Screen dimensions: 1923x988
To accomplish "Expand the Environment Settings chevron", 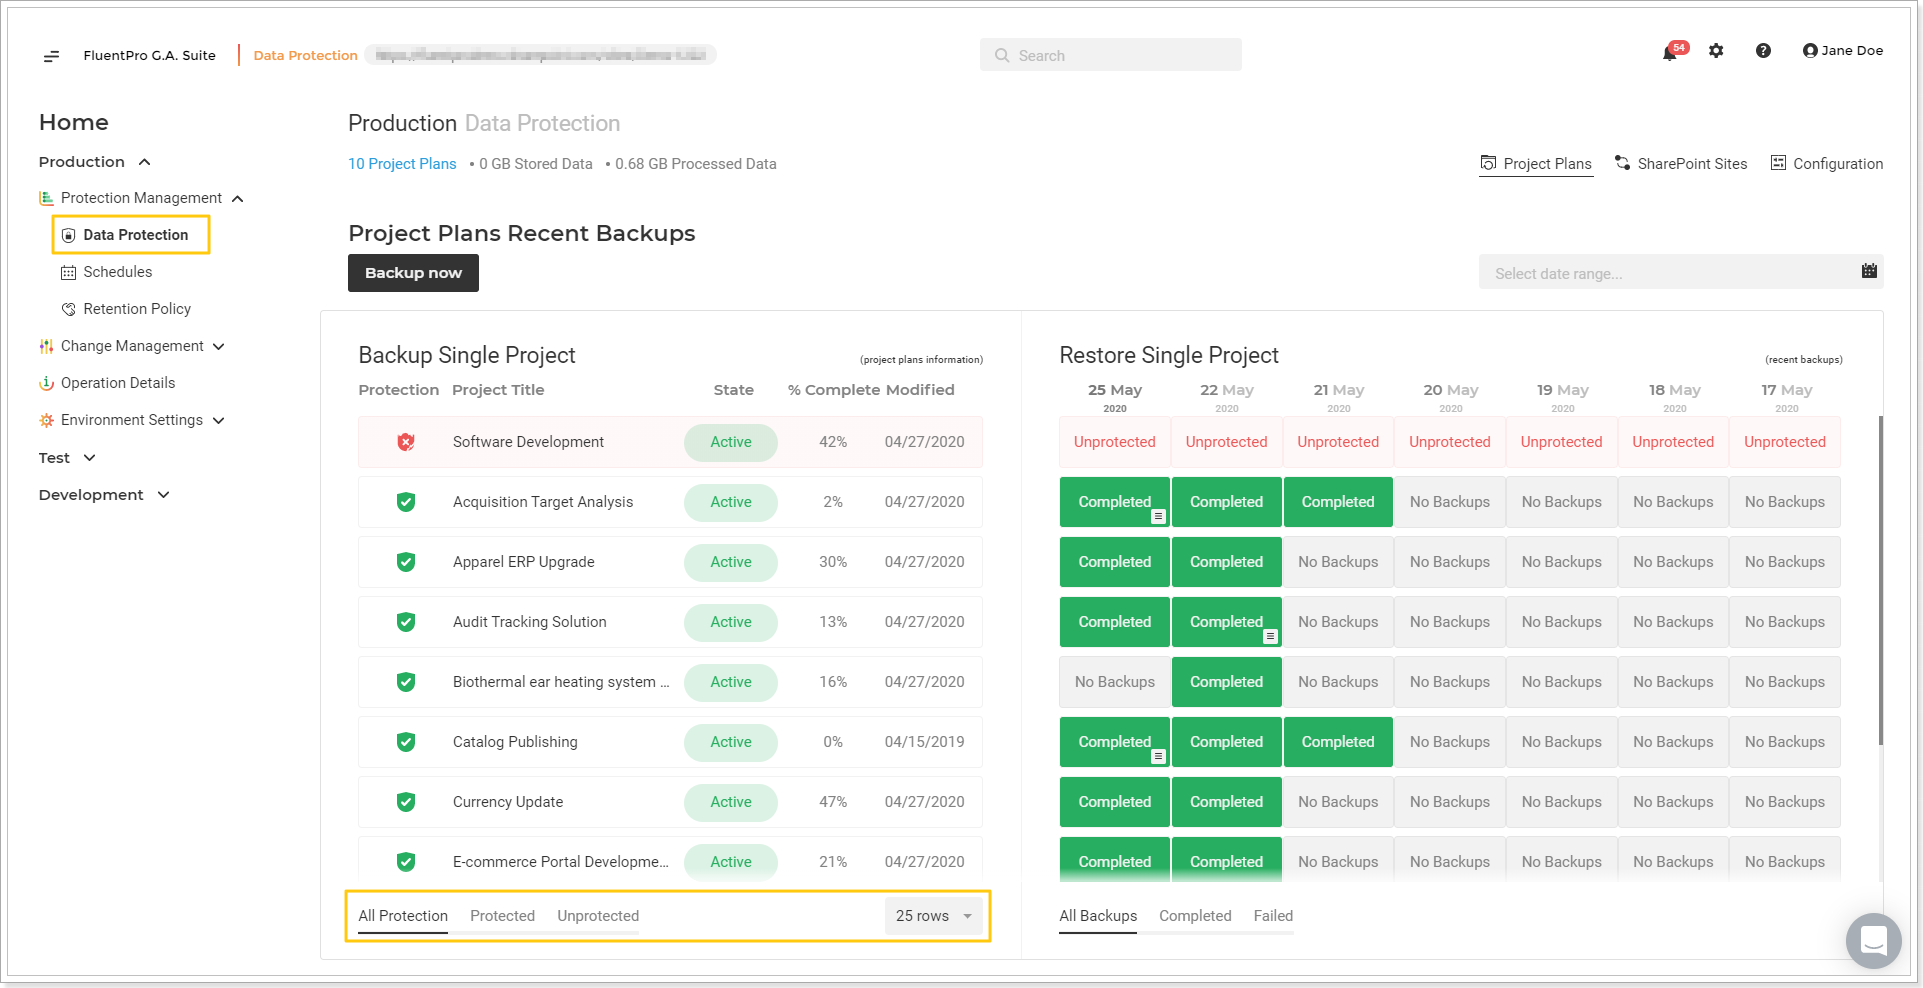I will click(219, 421).
